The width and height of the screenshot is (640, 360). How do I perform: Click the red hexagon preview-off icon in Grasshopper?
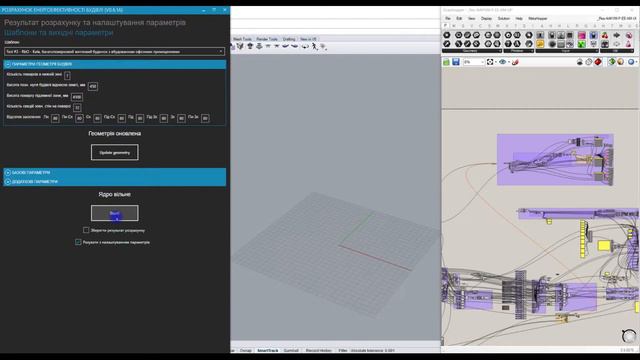click(598, 62)
